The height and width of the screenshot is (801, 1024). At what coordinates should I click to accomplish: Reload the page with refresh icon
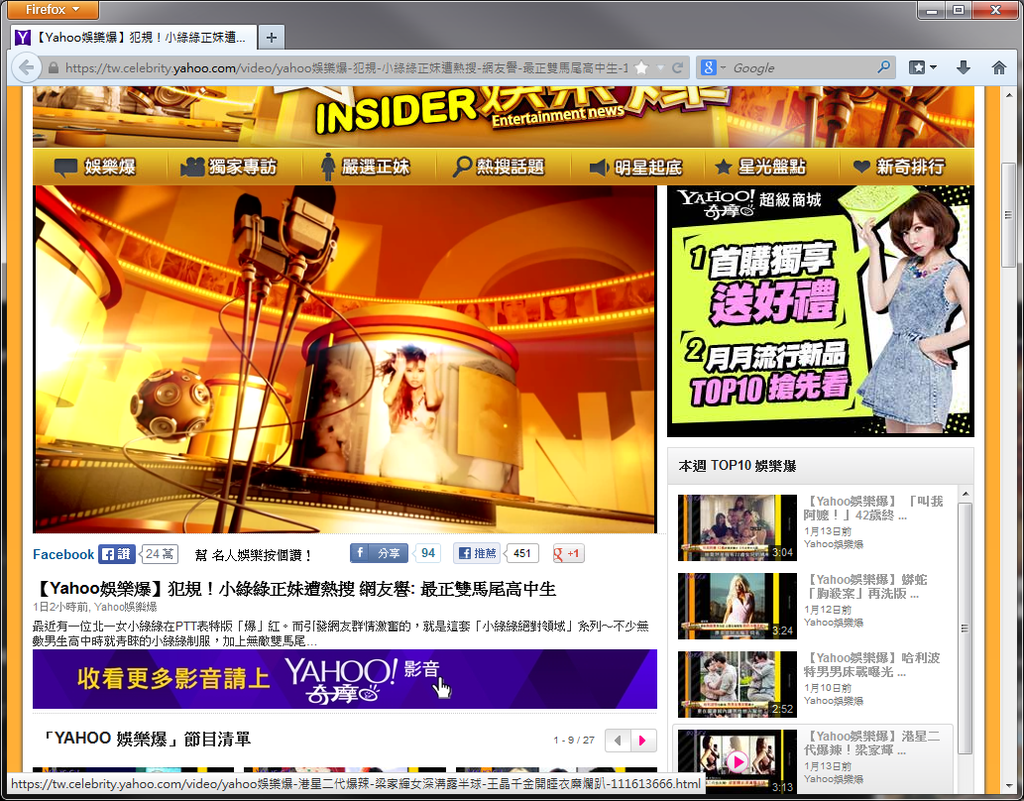coord(678,68)
